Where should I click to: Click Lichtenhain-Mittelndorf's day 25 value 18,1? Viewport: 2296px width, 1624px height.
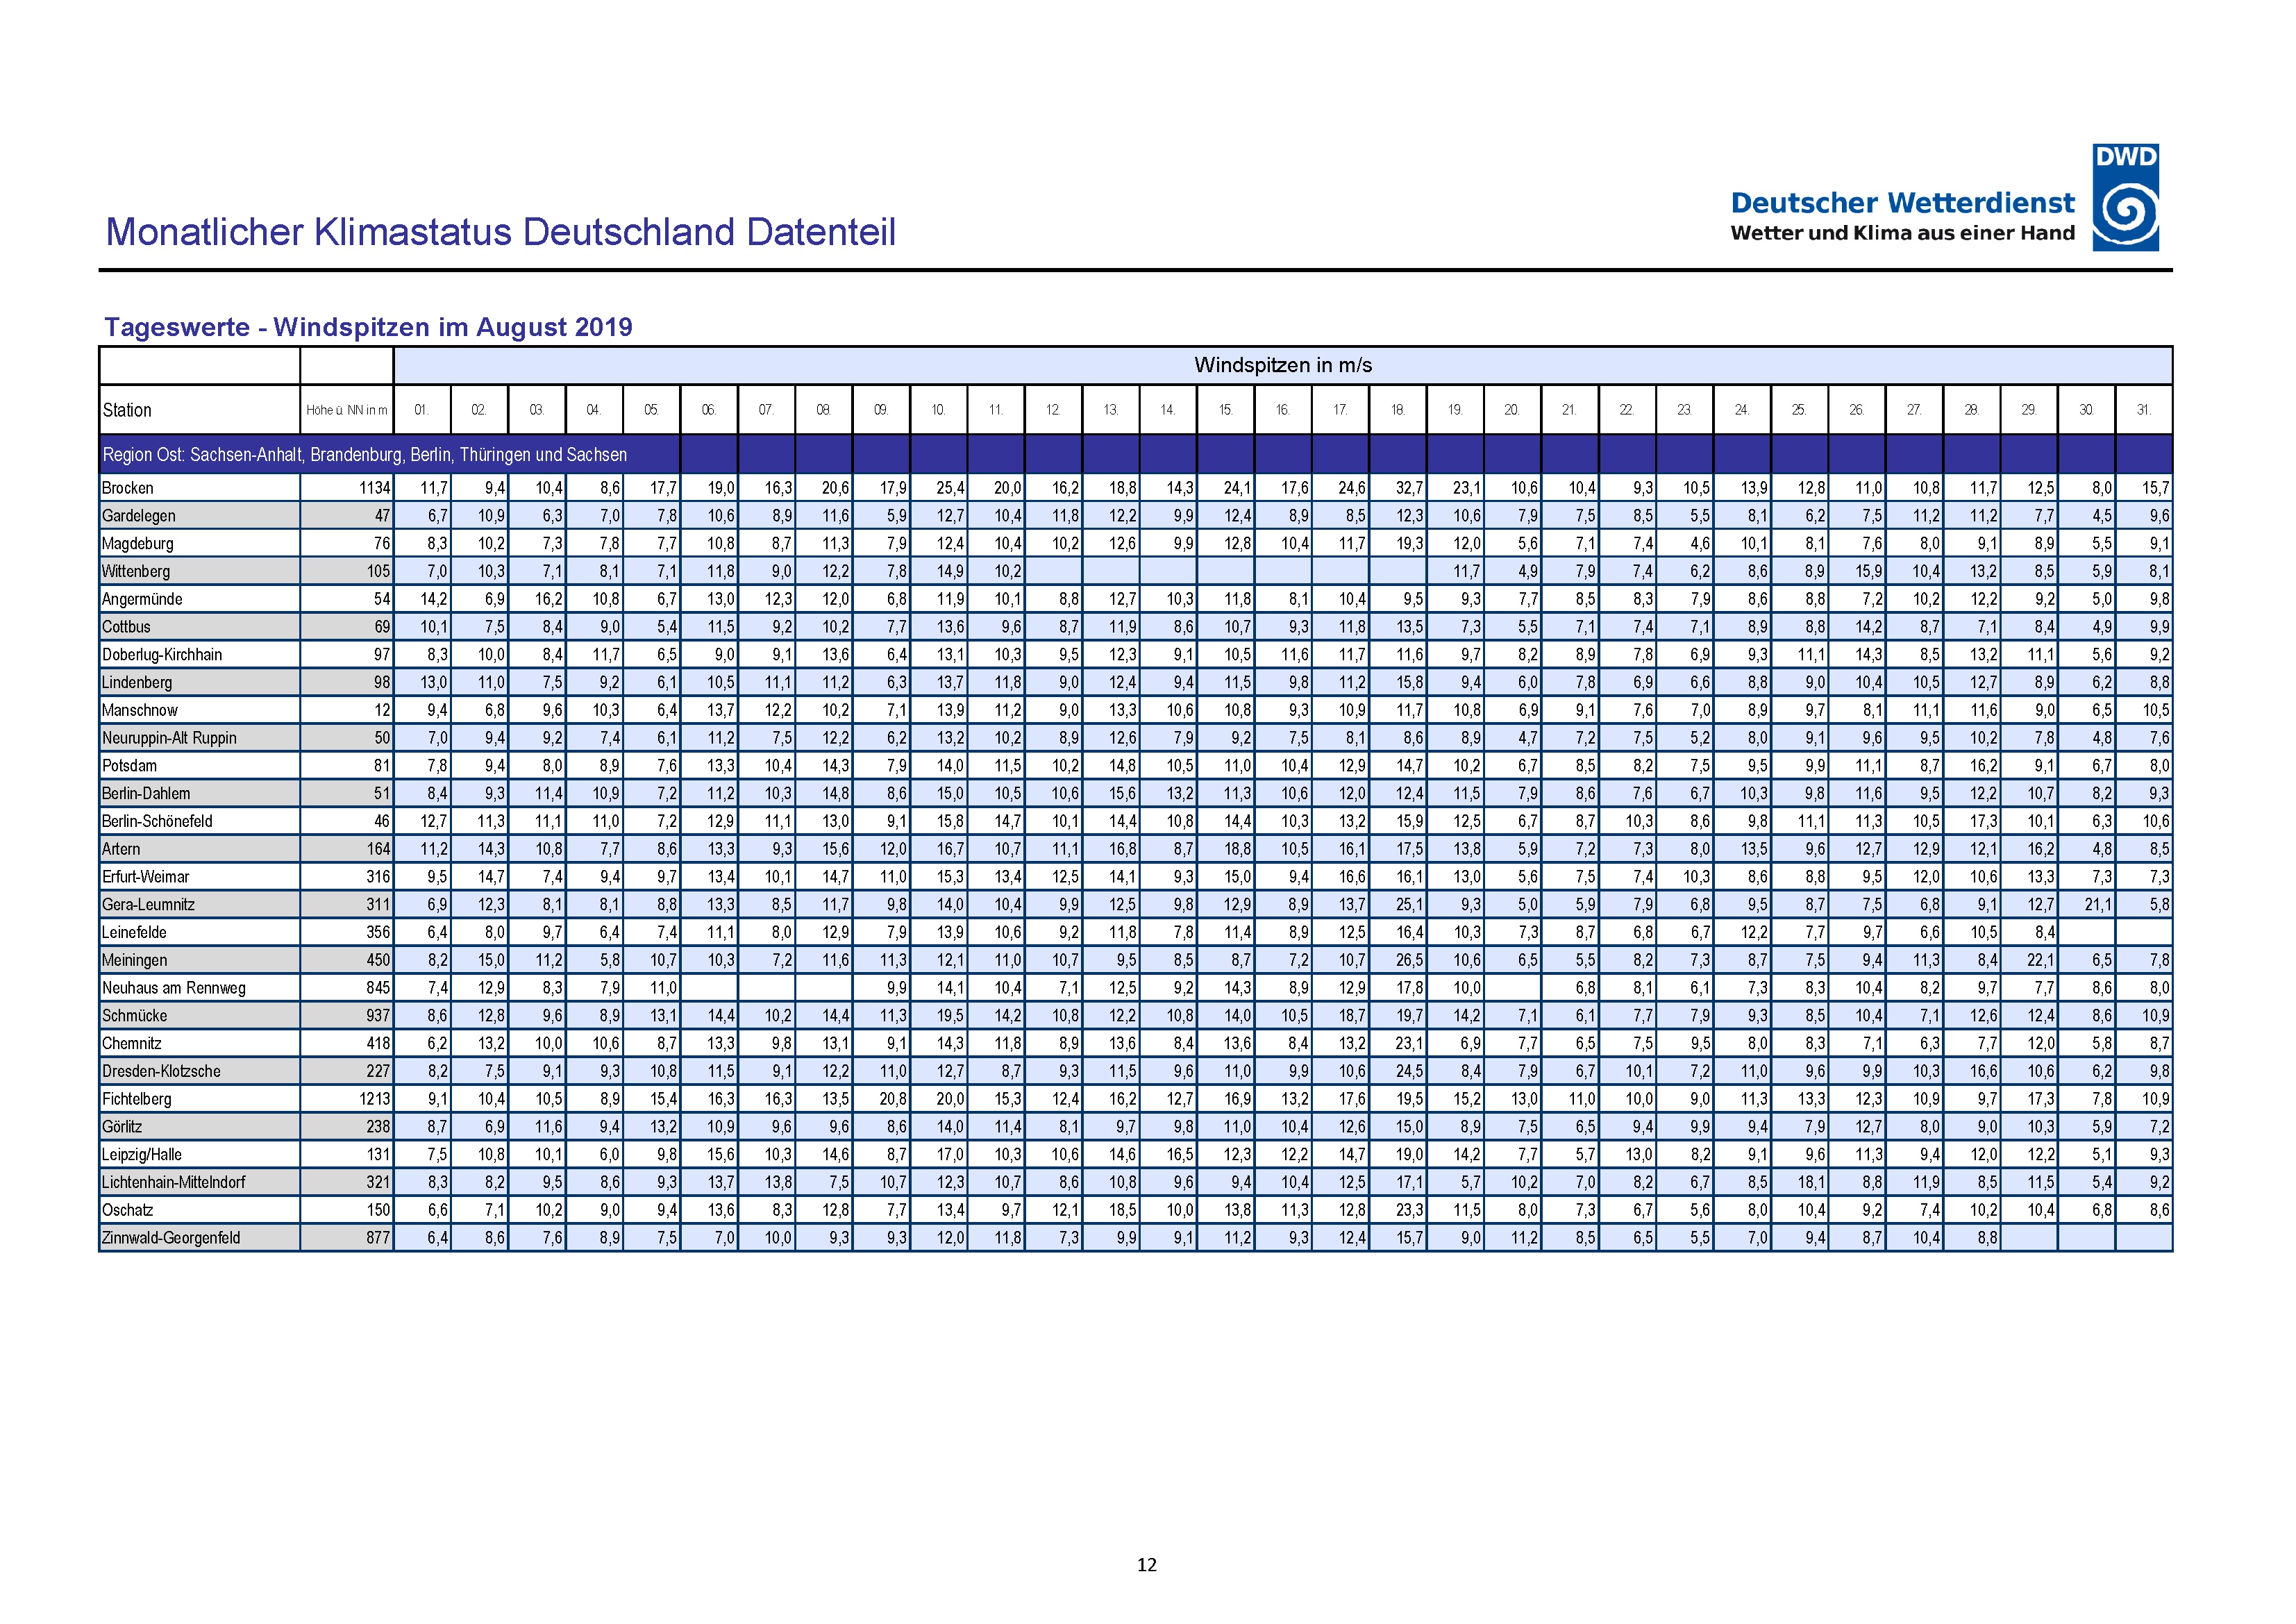(1812, 1182)
